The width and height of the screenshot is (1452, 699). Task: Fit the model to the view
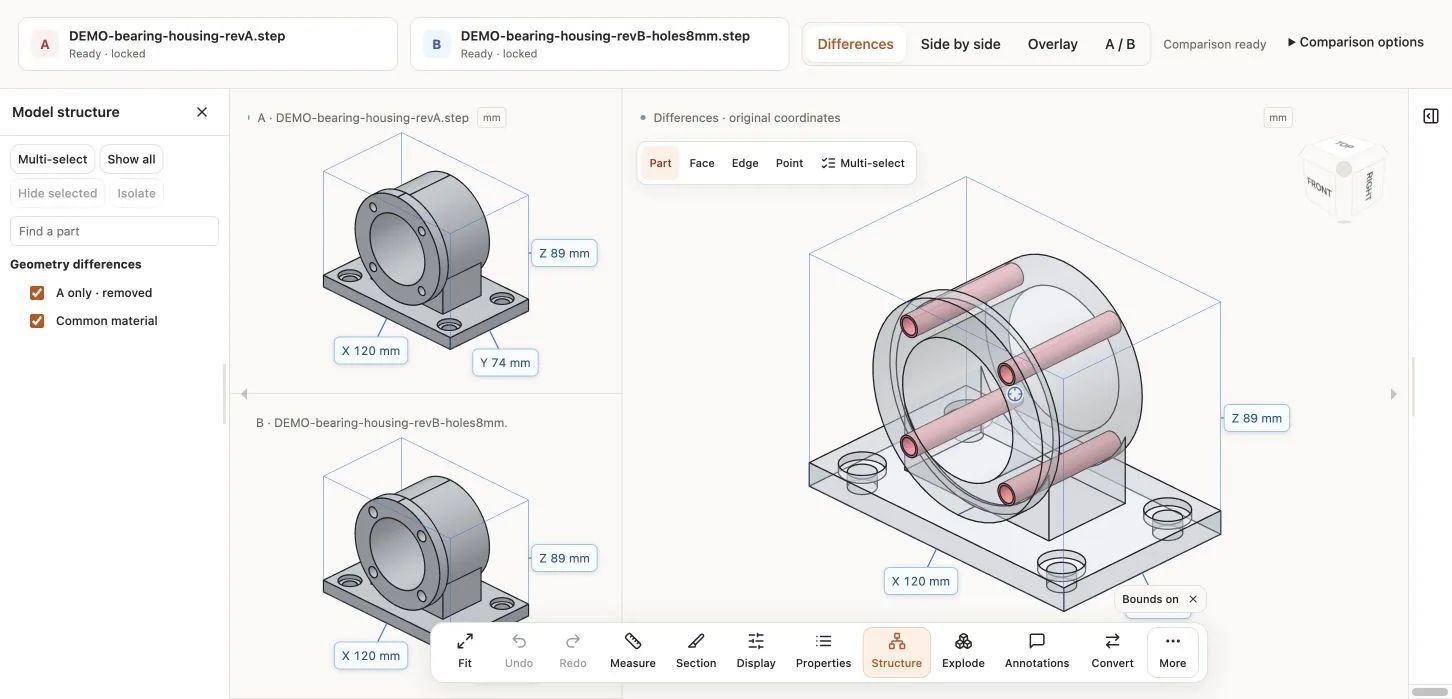point(465,651)
